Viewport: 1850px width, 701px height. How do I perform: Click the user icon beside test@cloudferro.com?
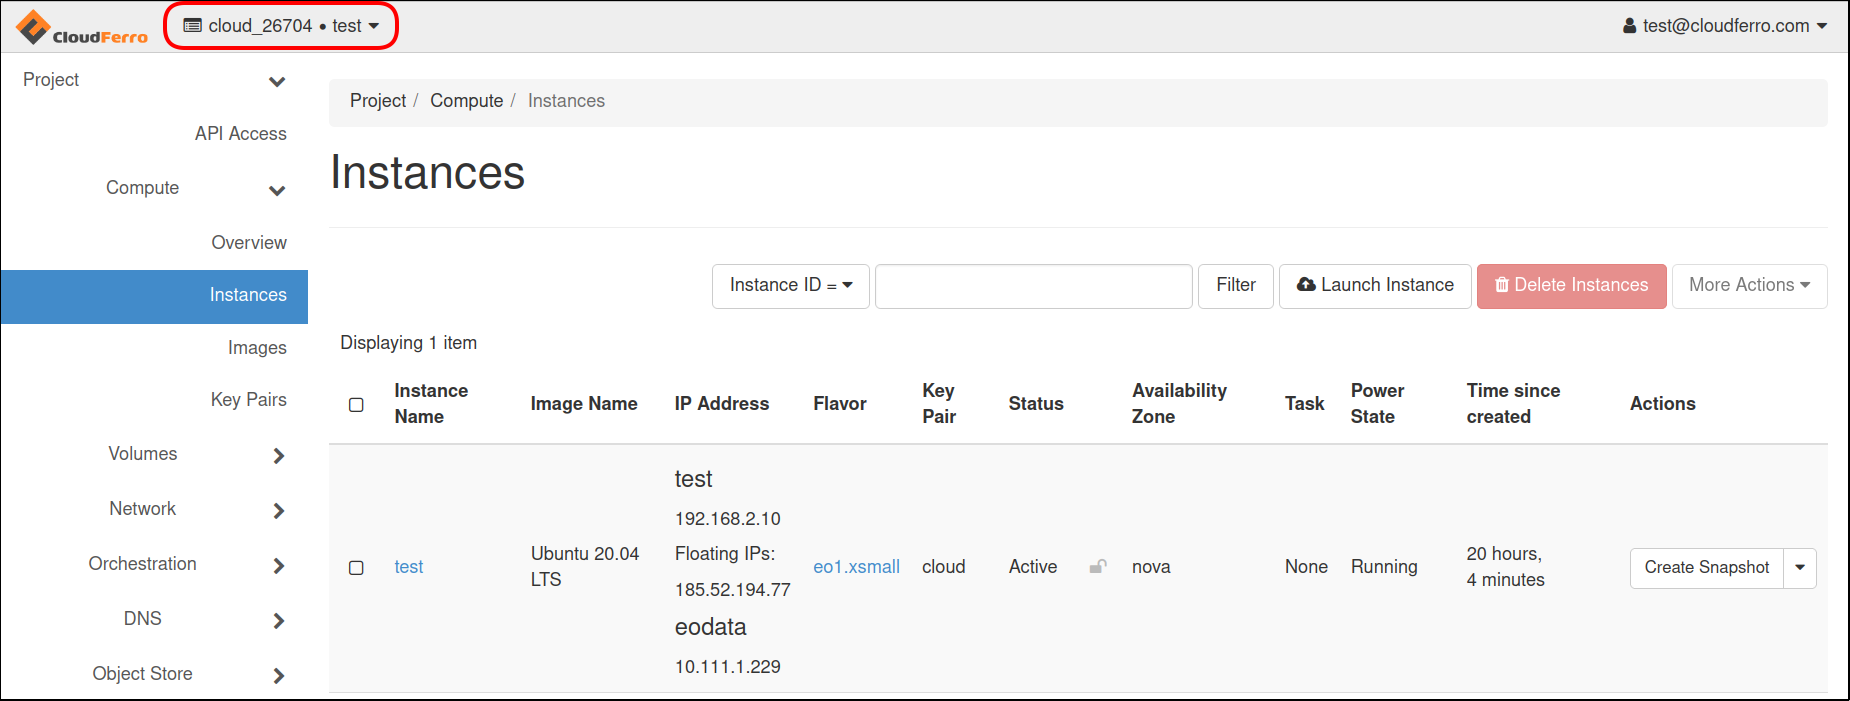click(x=1629, y=26)
